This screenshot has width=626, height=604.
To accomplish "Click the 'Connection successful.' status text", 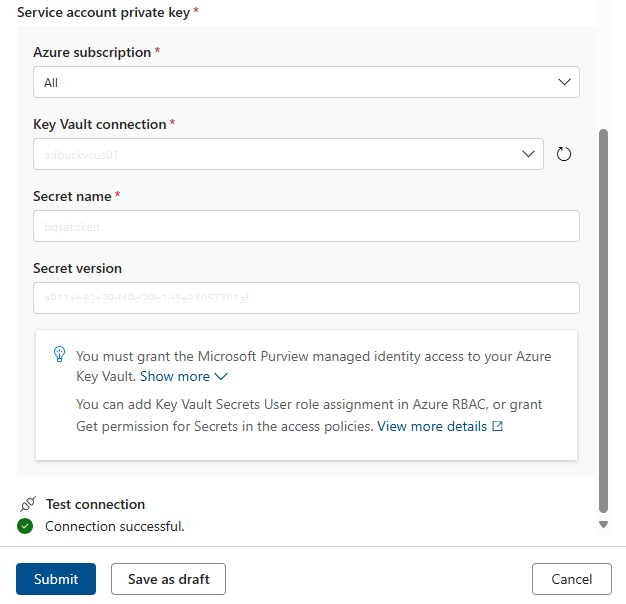I will click(115, 526).
